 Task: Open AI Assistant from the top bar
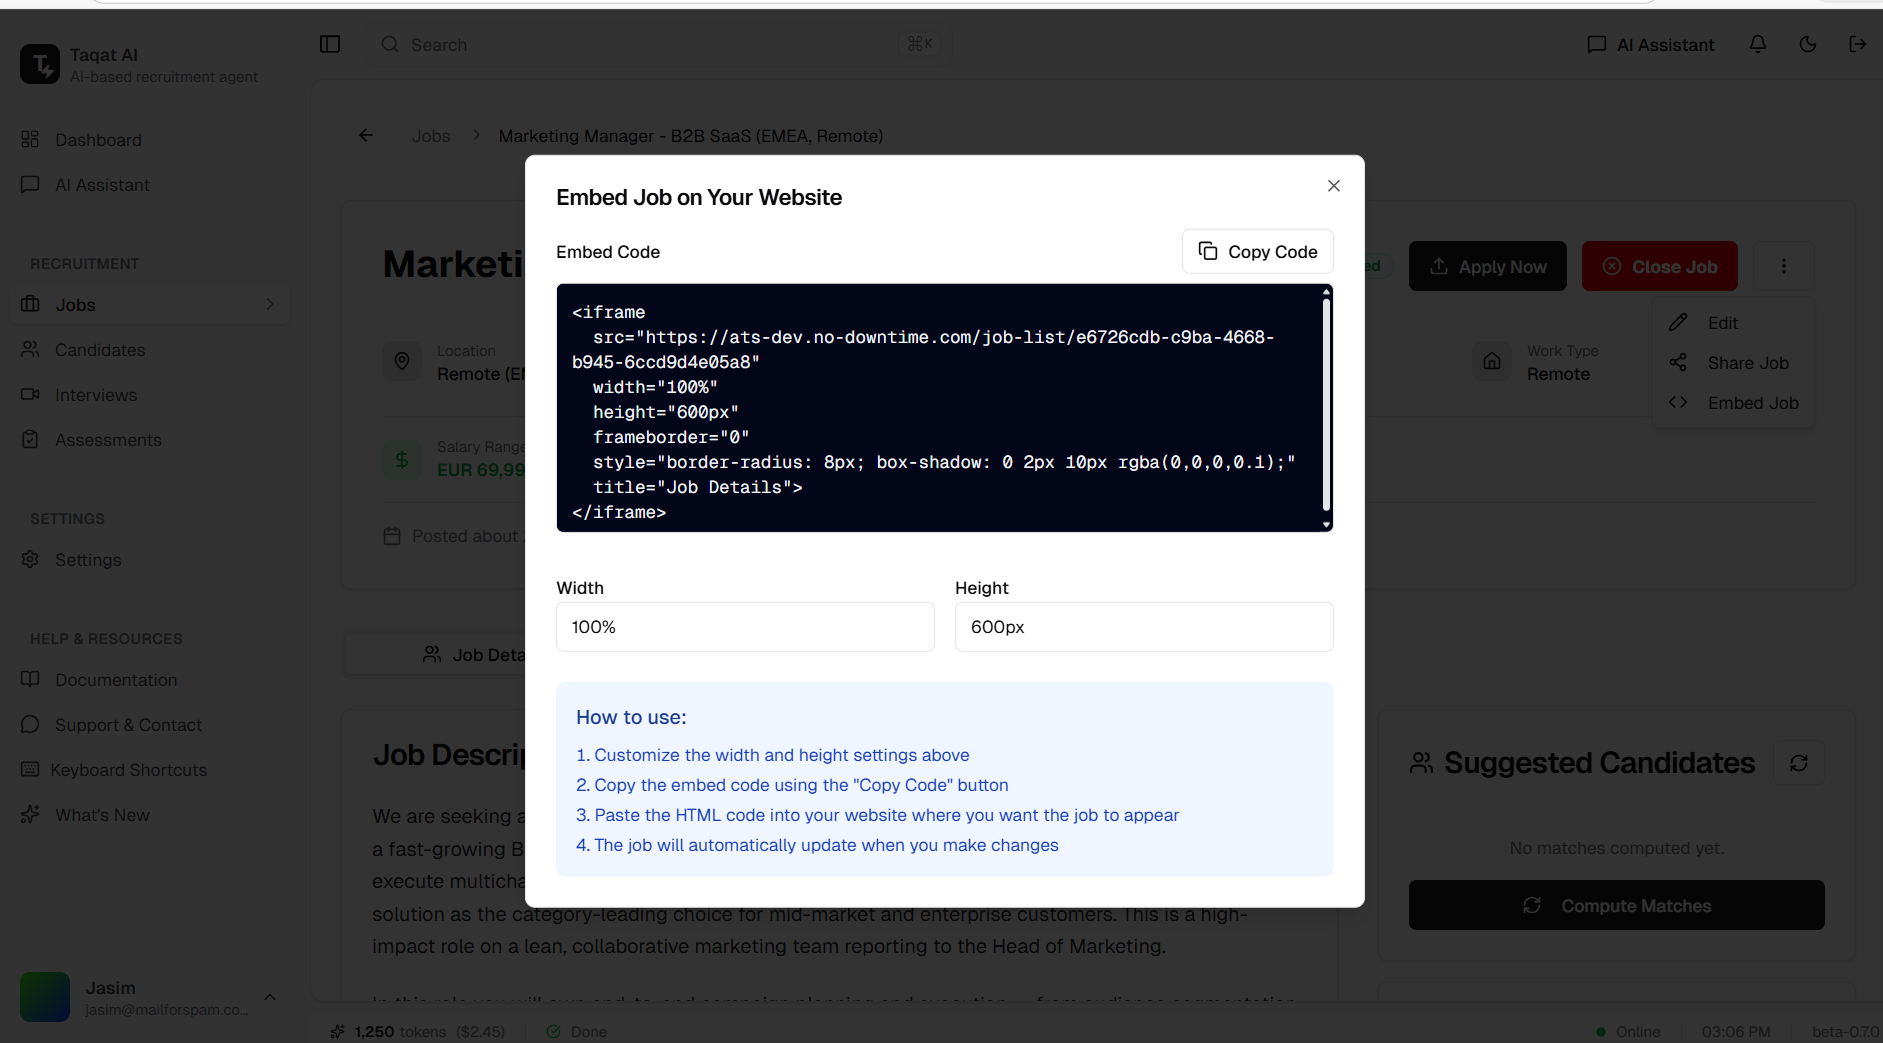click(x=1649, y=44)
